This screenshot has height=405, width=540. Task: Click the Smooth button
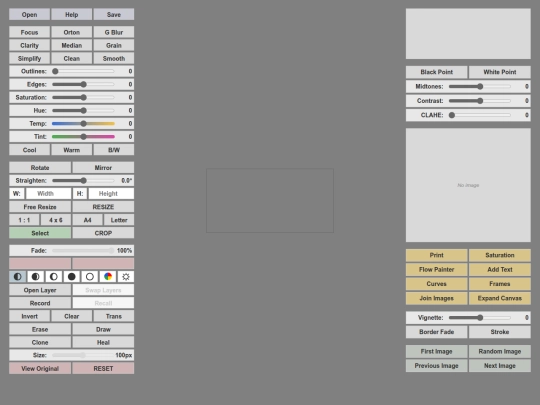point(114,59)
